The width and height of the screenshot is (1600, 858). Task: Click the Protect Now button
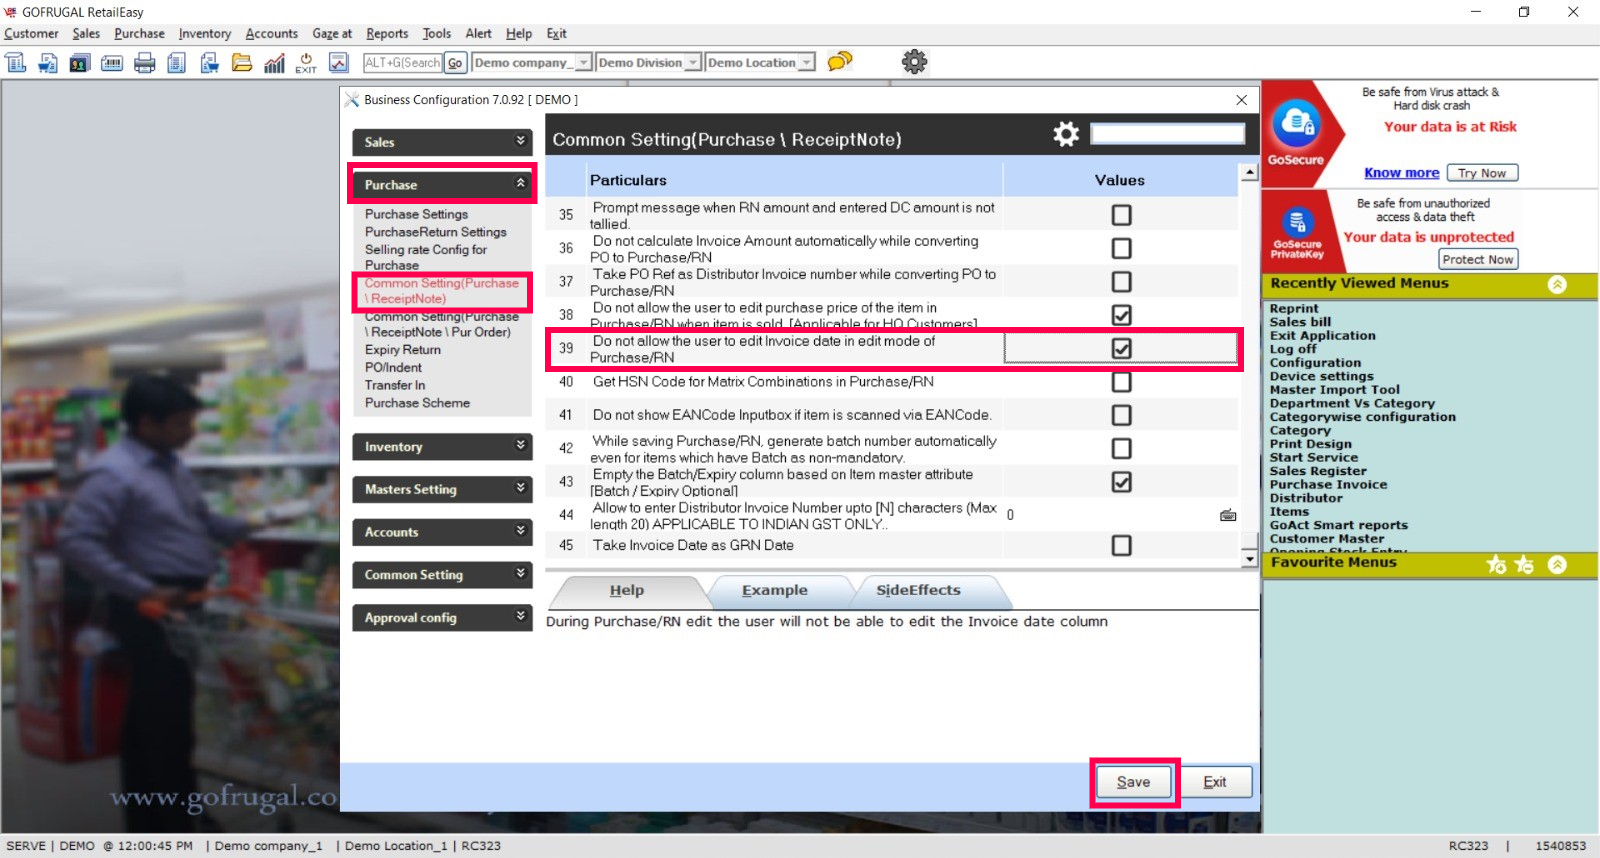(1478, 259)
